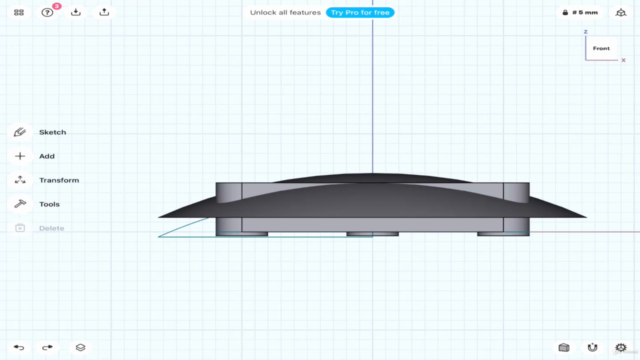640x360 pixels.
Task: Click the Unlock all features text
Action: tap(285, 13)
